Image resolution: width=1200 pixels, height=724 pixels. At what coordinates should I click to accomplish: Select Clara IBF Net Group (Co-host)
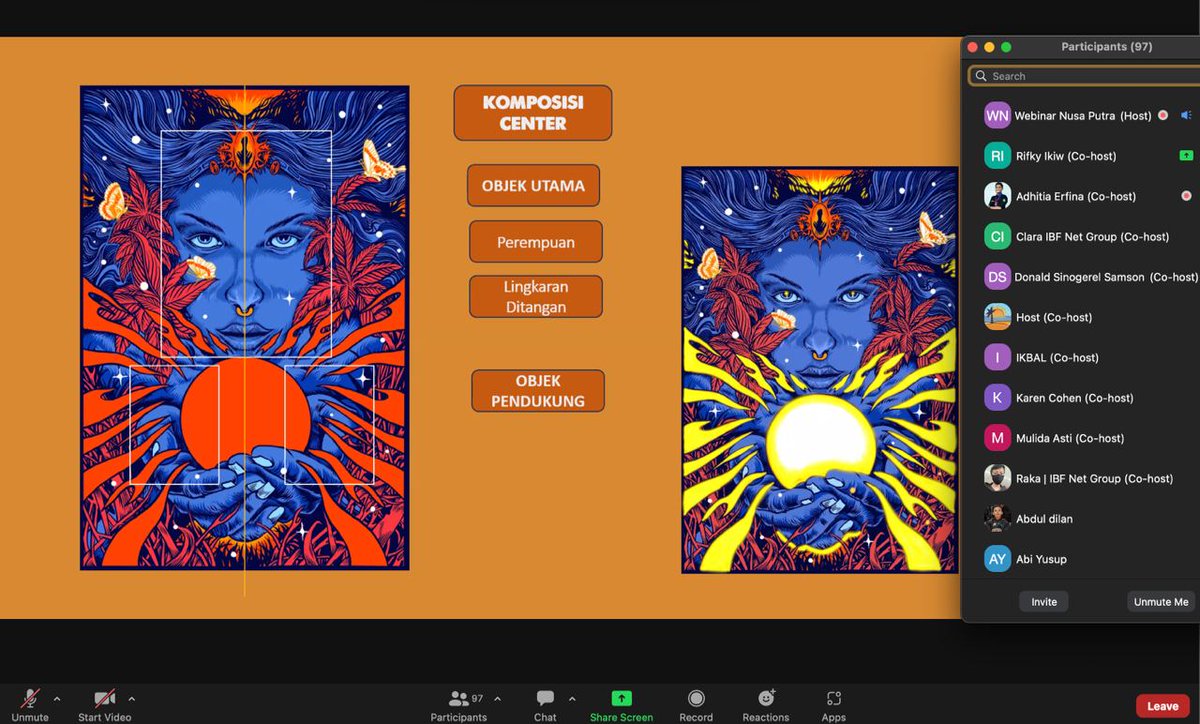pyautogui.click(x=1084, y=237)
